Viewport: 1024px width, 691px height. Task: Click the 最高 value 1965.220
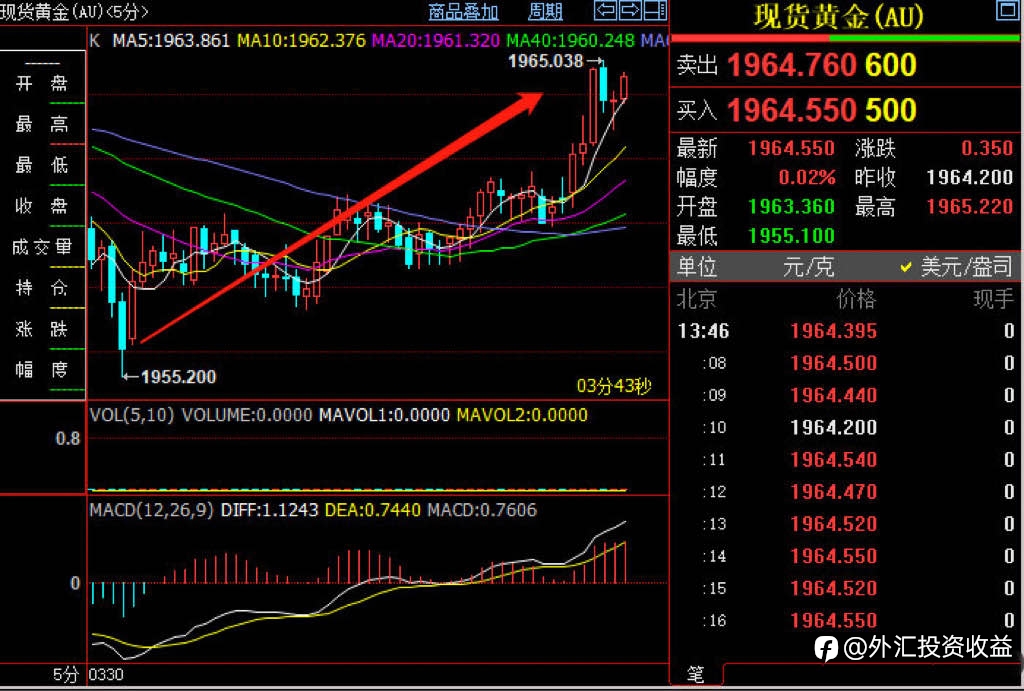click(x=969, y=207)
